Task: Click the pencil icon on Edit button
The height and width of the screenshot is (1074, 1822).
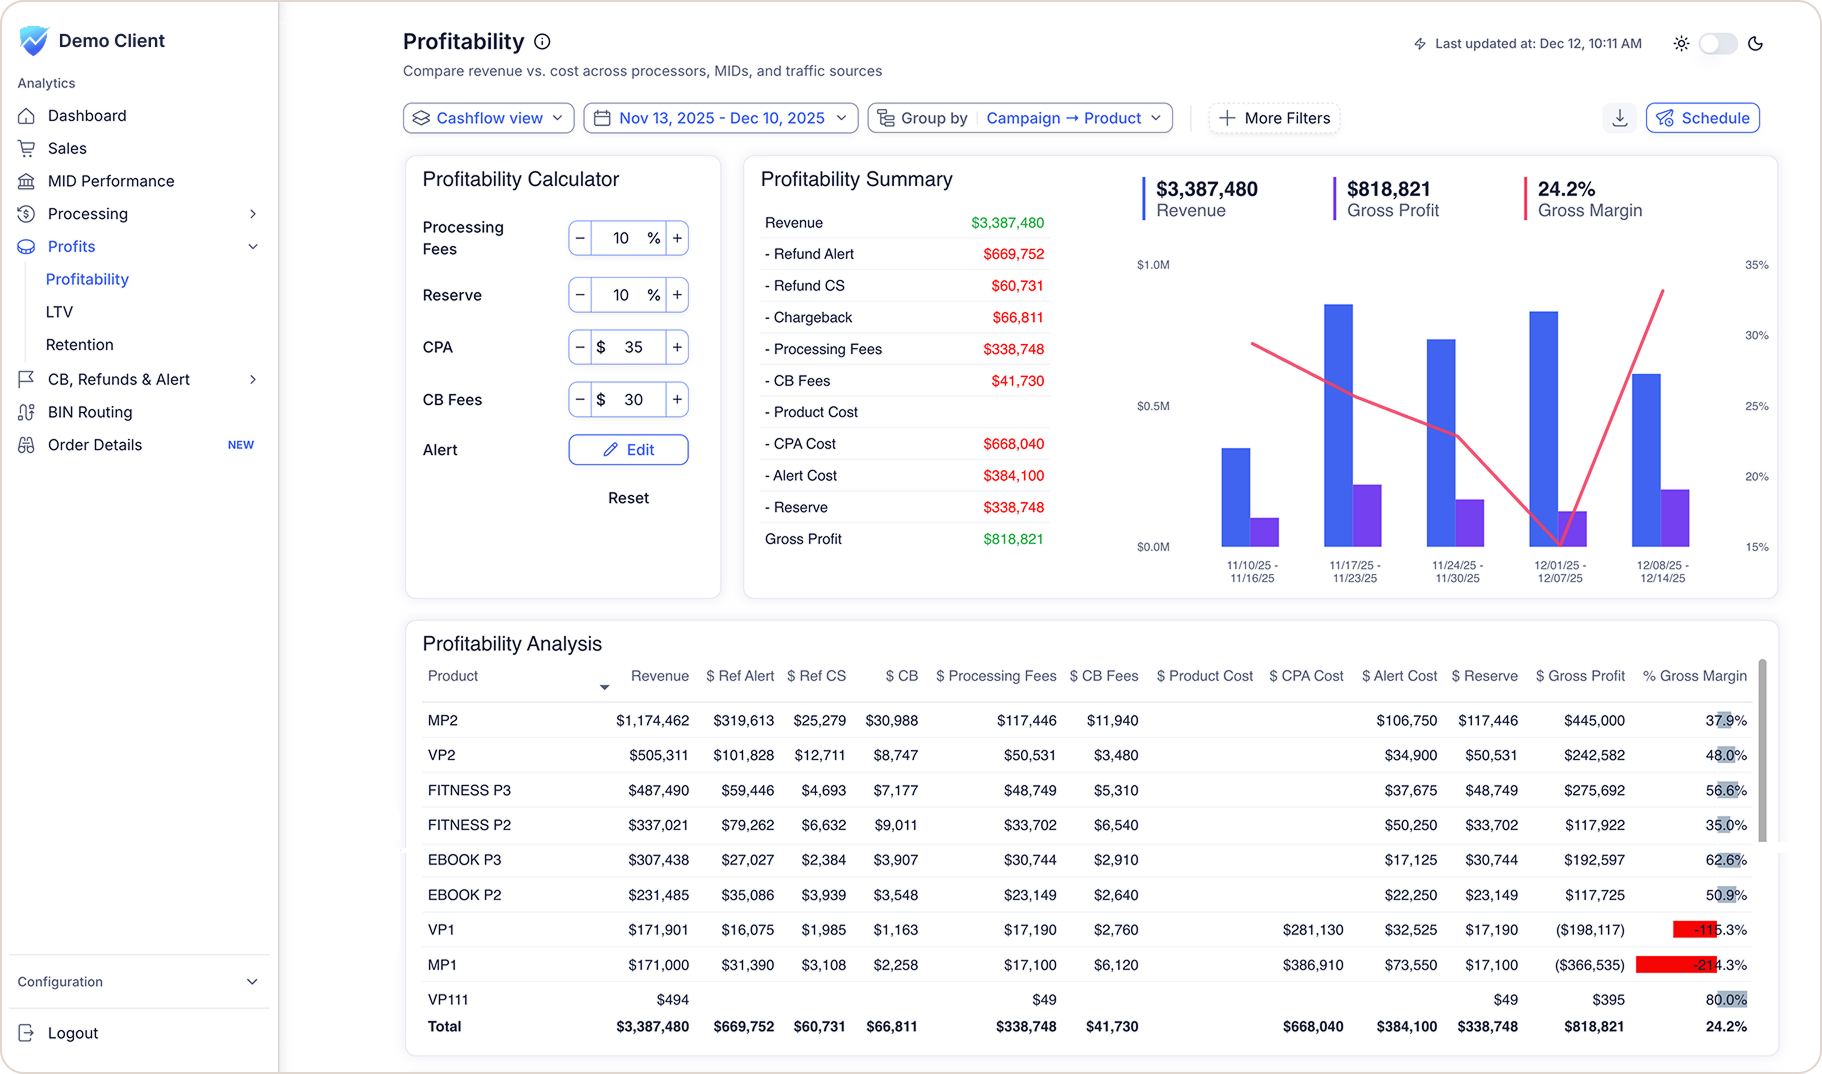Action: point(610,450)
